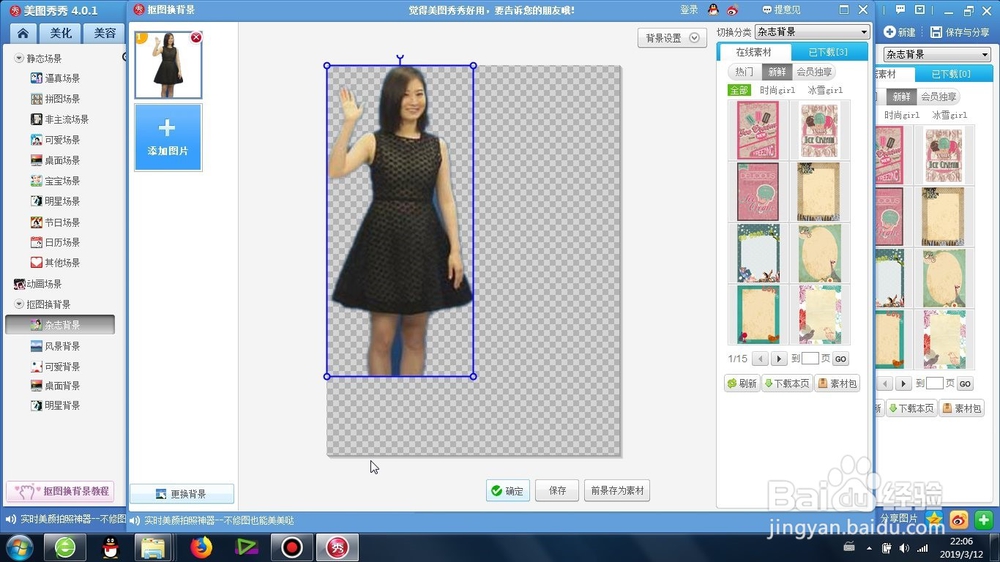Choose the Ice Cream pink poster thumbnail

(758, 130)
